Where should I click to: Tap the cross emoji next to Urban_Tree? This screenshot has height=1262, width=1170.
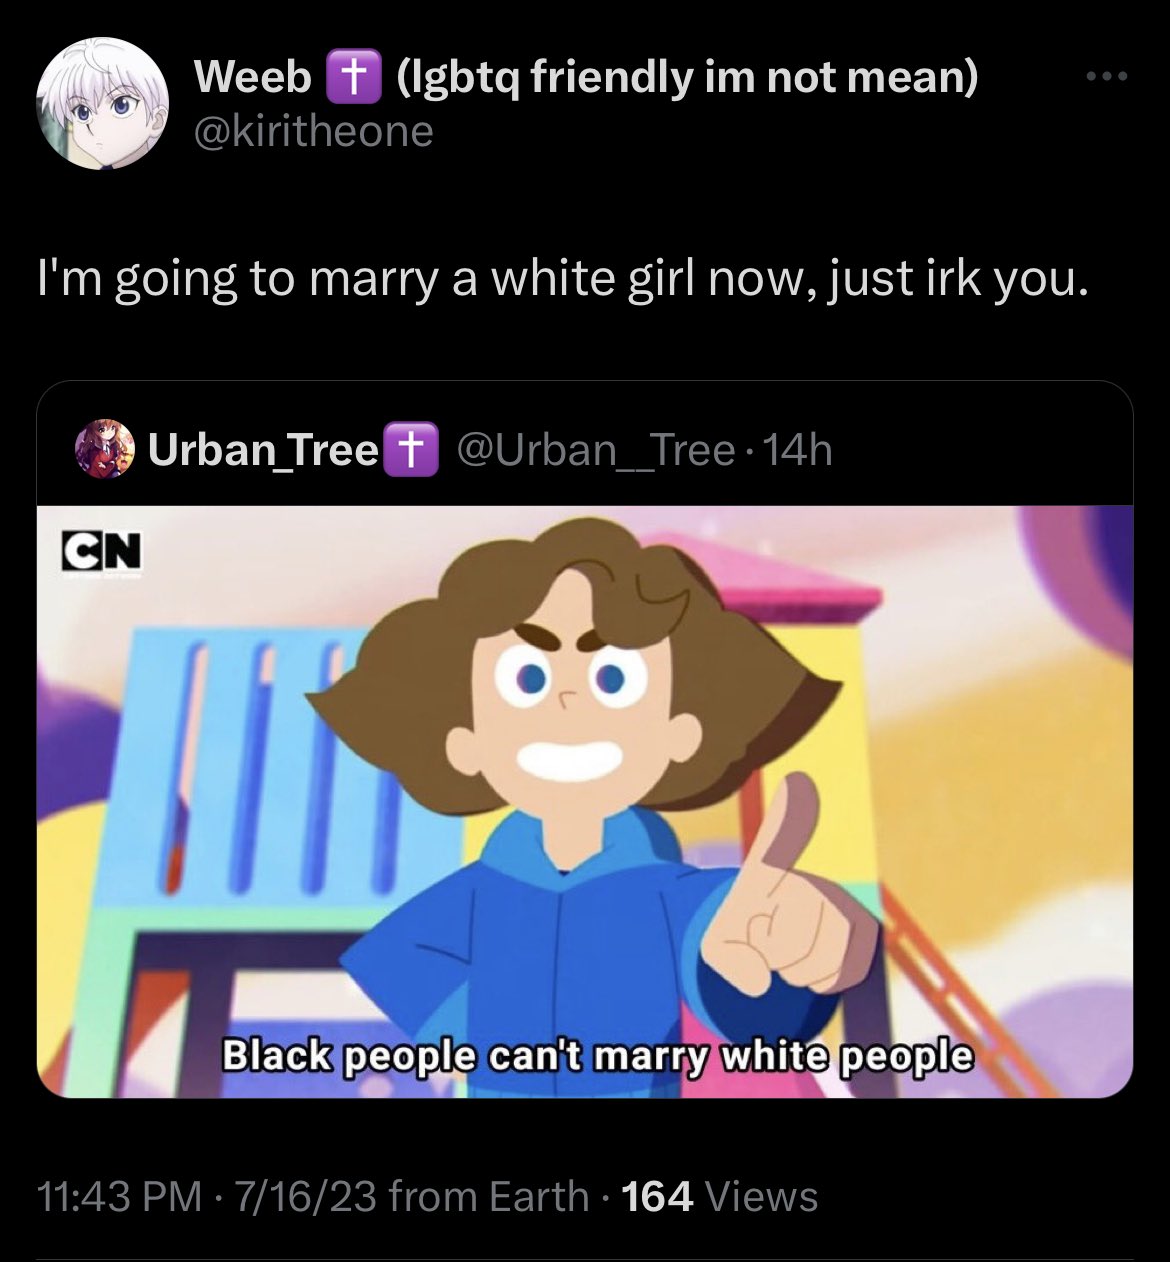pos(411,451)
